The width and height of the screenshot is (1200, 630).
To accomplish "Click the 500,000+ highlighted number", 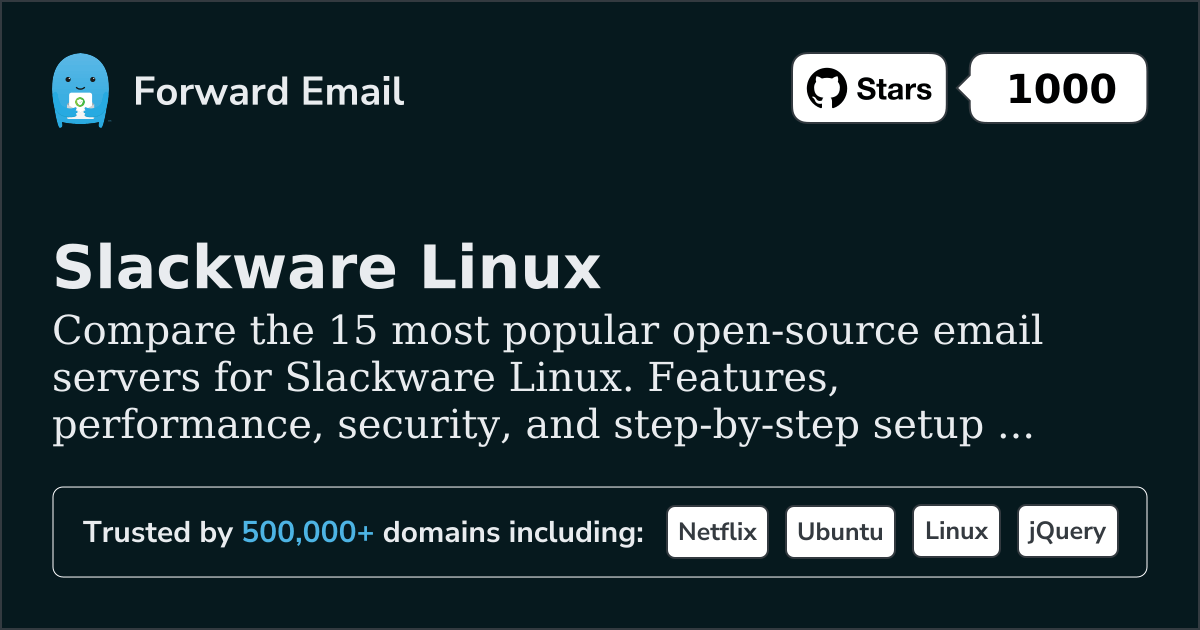I will (x=308, y=533).
